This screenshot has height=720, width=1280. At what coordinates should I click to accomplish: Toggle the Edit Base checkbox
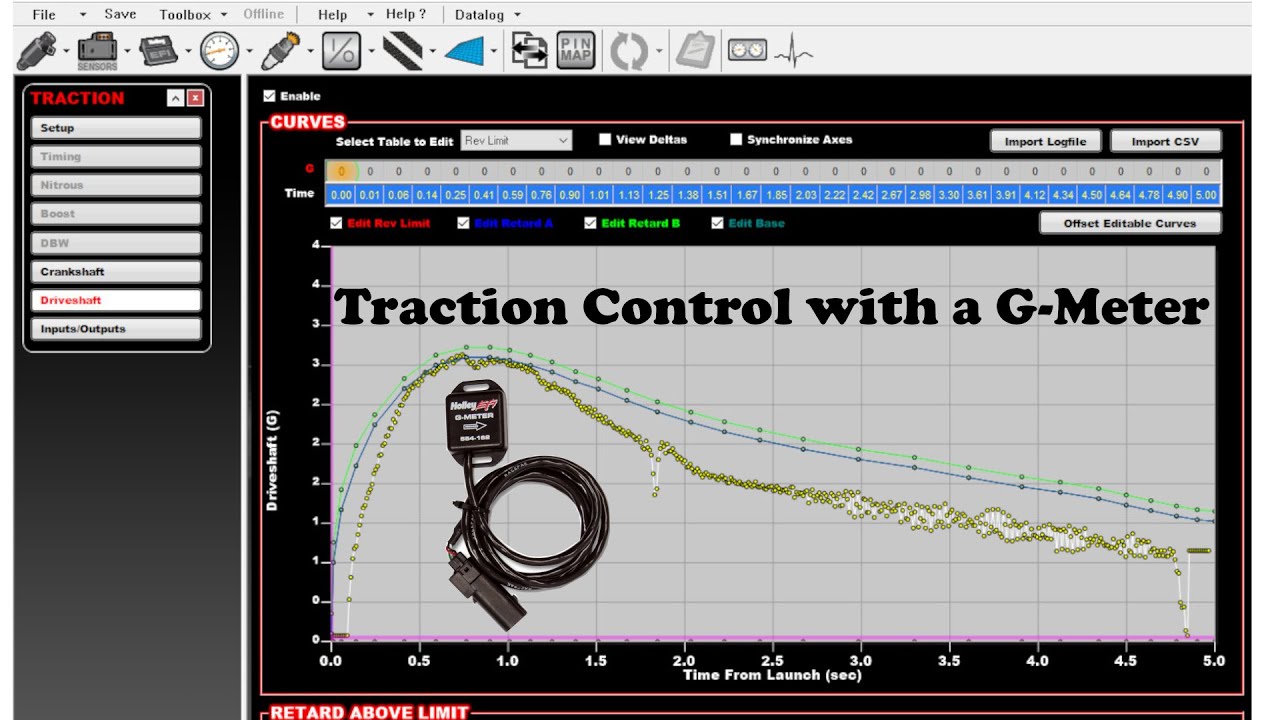[718, 223]
